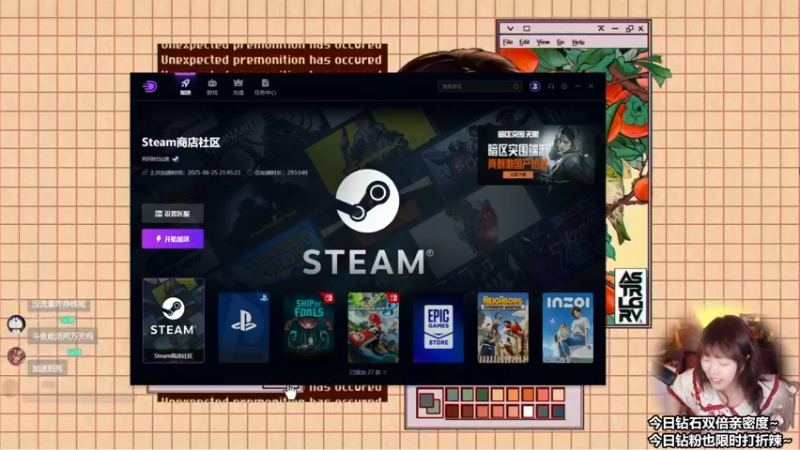Open the user avatar profile
The image size is (800, 450).
(x=535, y=86)
